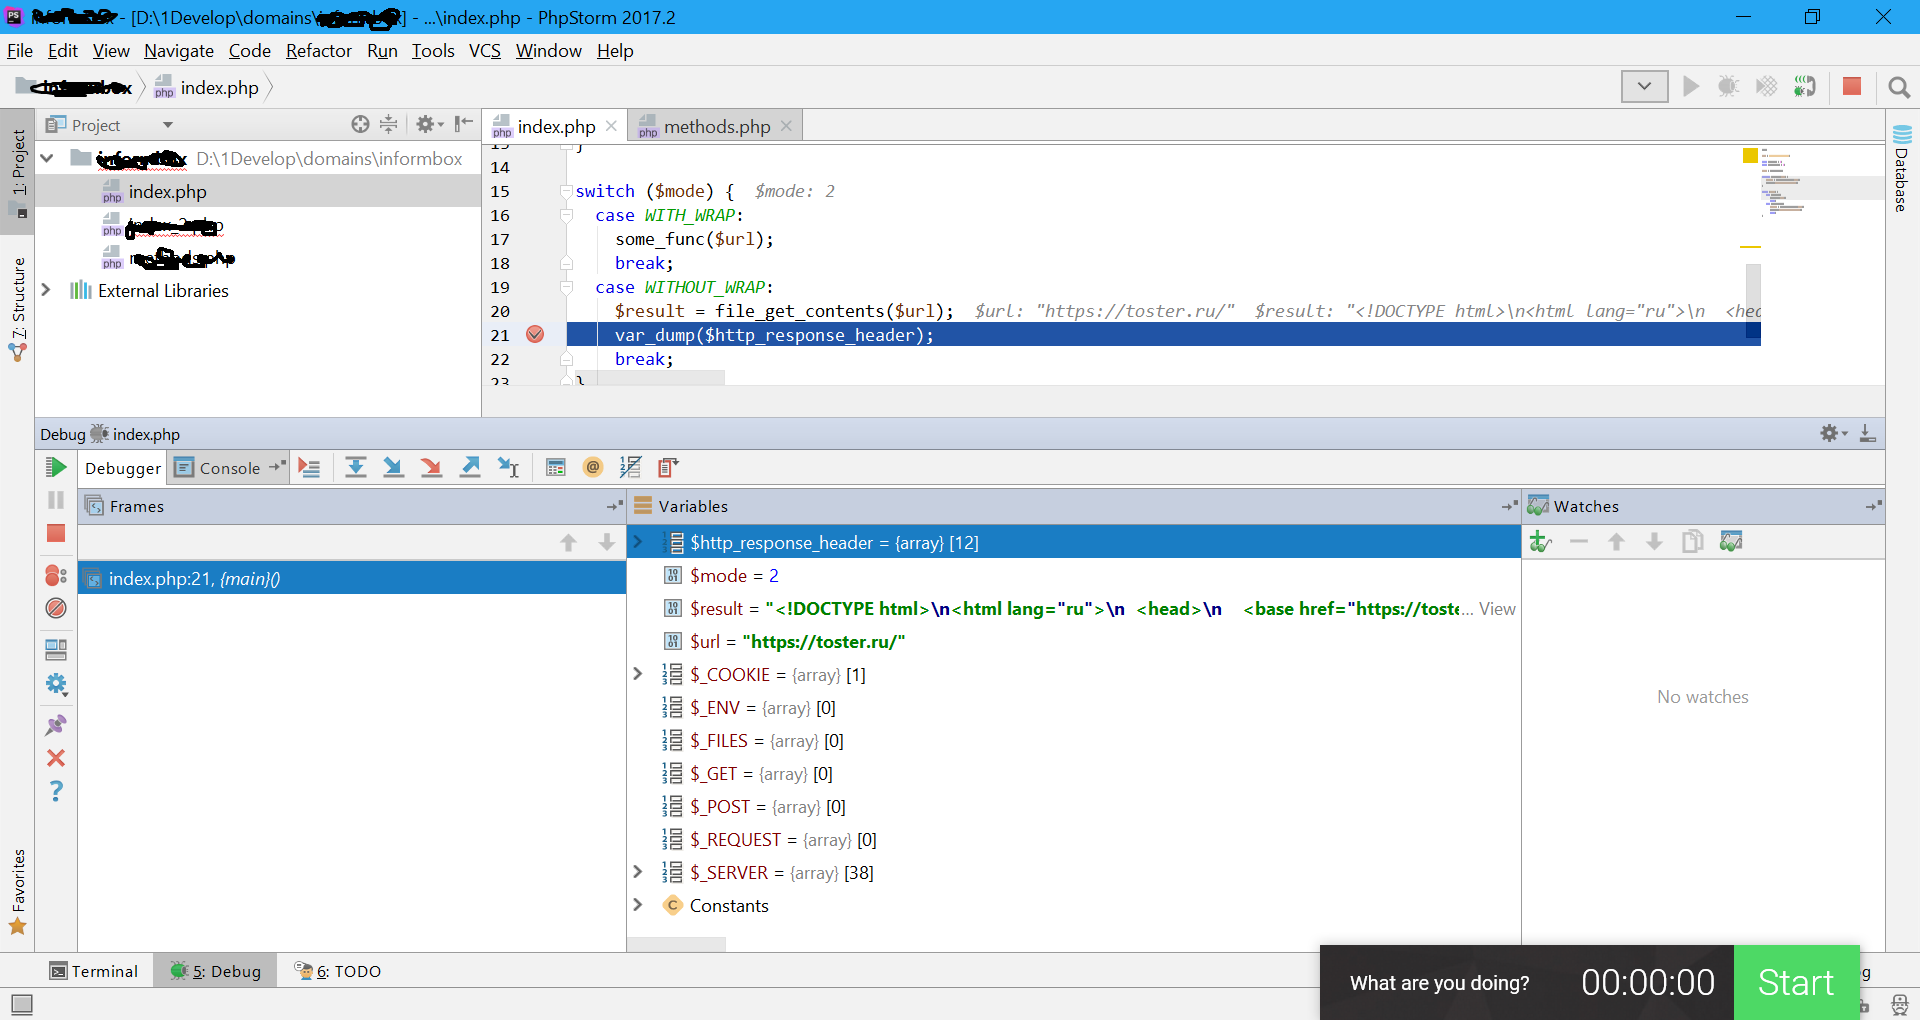Click Duplicate Watch icon in Watches toolbar

[x=1693, y=542]
